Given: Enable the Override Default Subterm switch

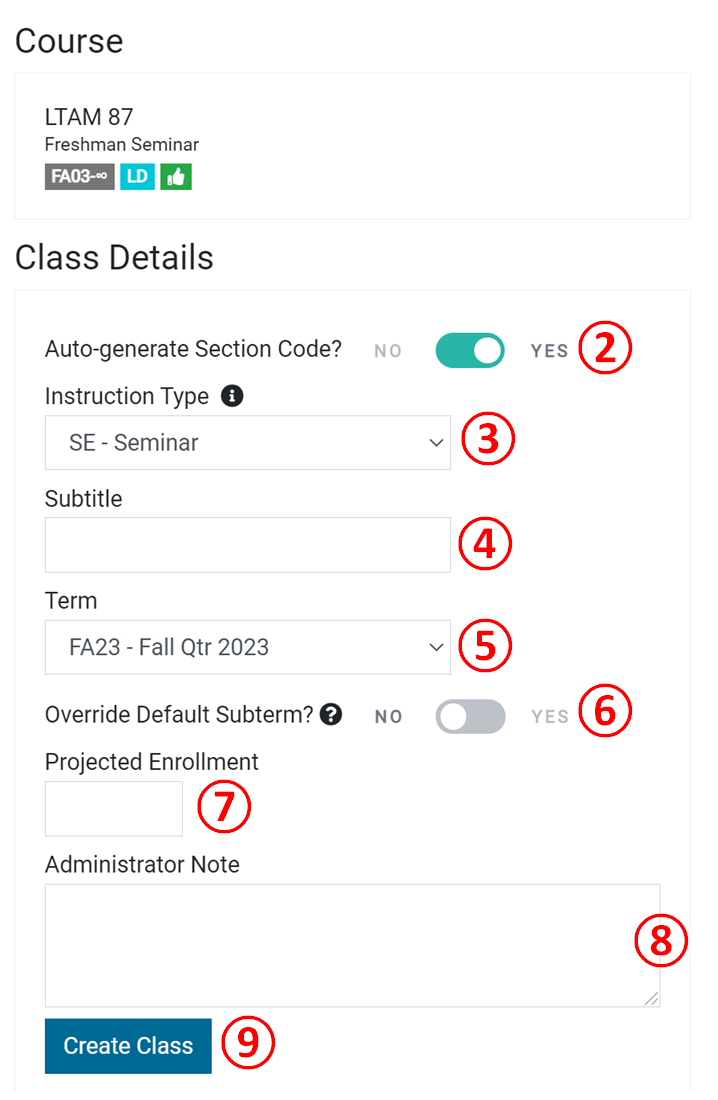Looking at the screenshot, I should point(470,716).
